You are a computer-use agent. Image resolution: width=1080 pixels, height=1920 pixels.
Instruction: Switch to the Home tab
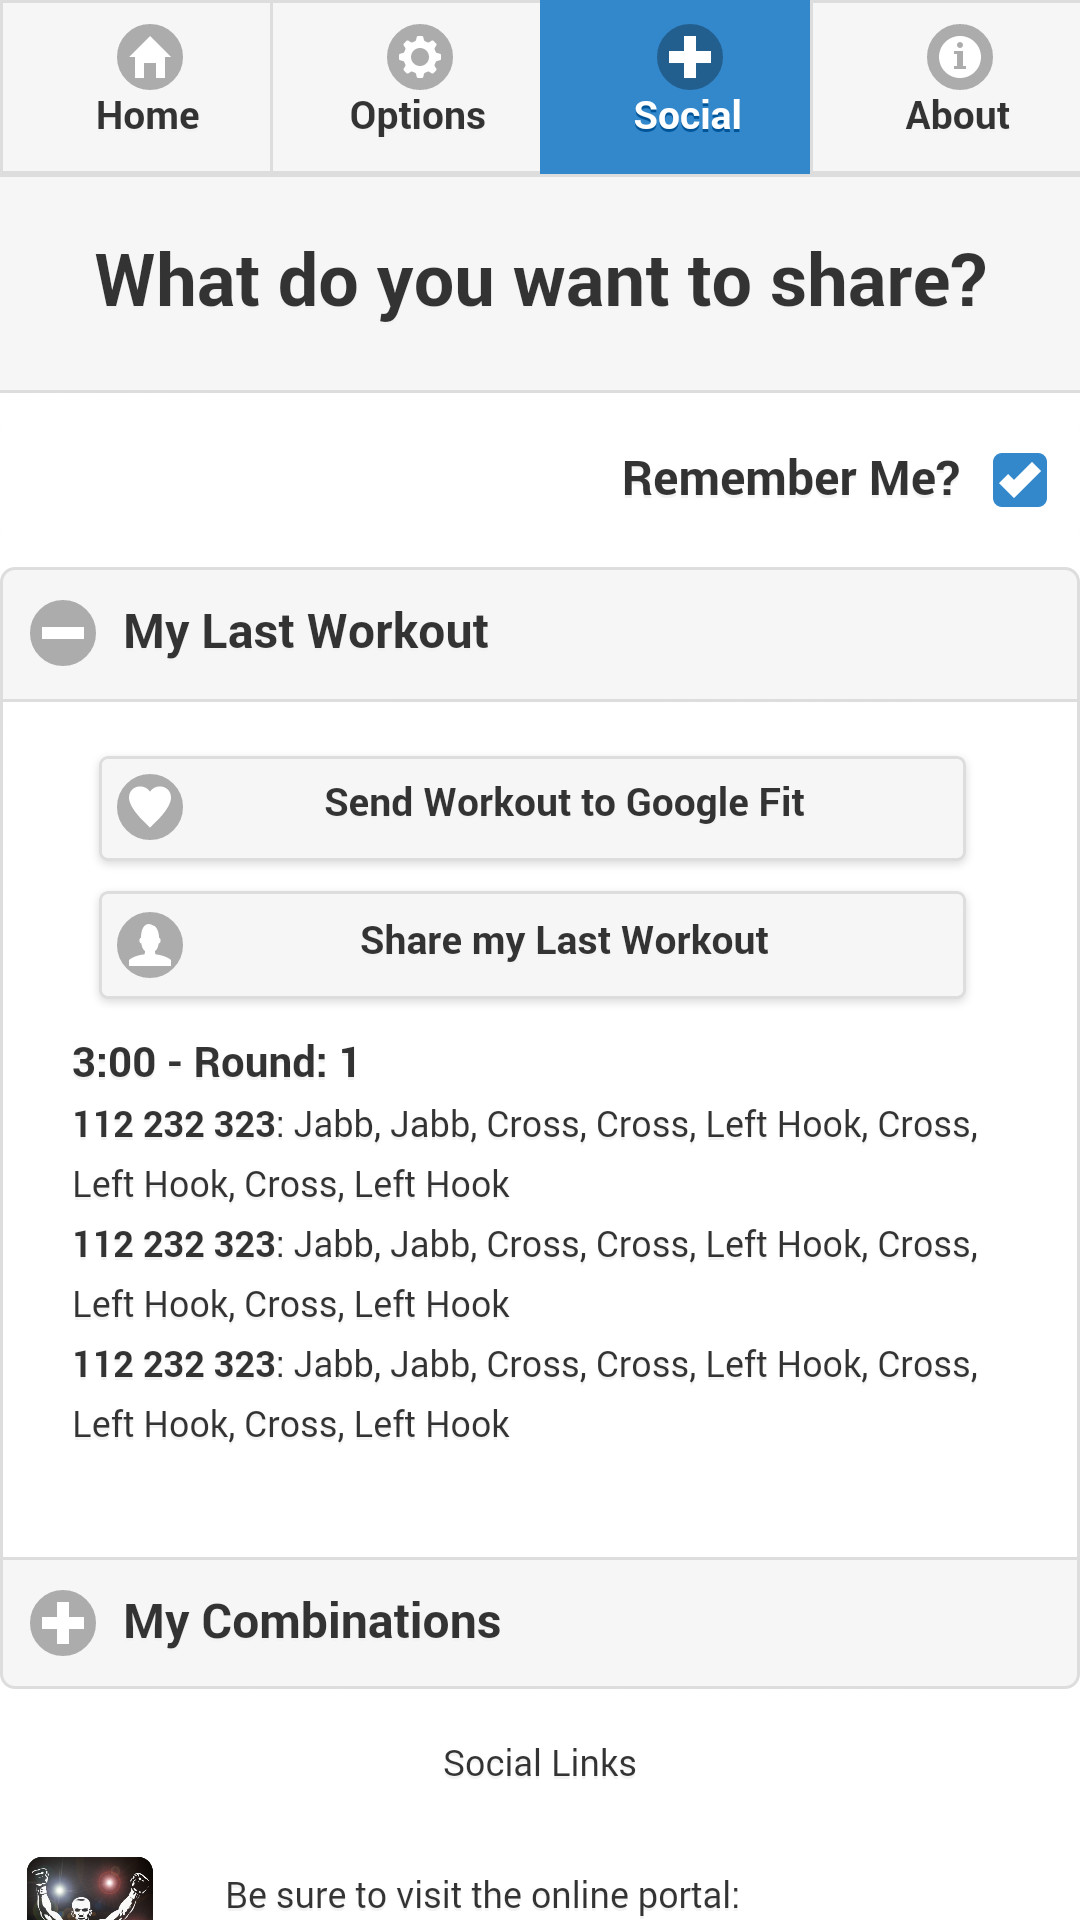pos(136,87)
